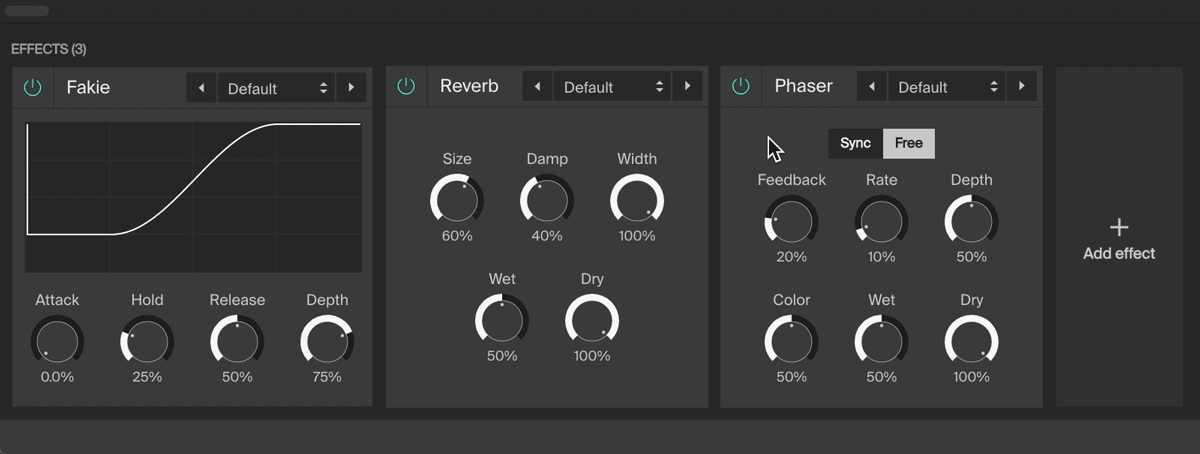Open the Fakie Default preset dropdown
This screenshot has width=1200, height=454.
coord(277,88)
